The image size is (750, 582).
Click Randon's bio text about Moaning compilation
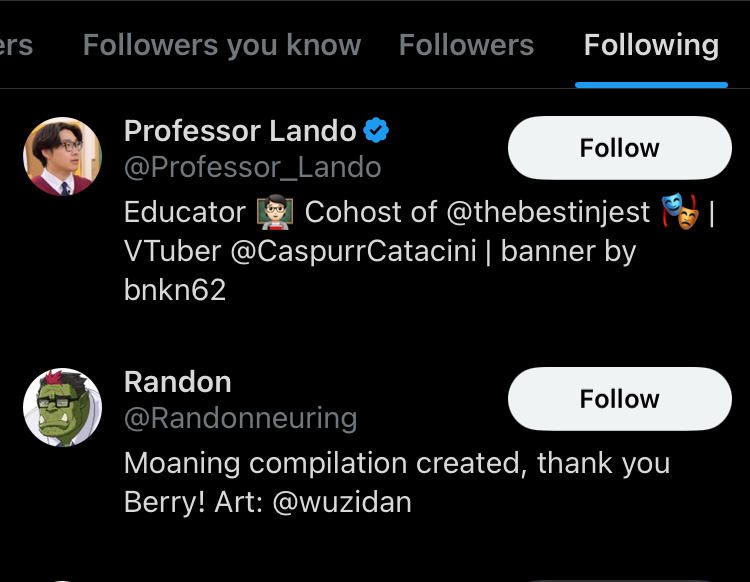(396, 464)
